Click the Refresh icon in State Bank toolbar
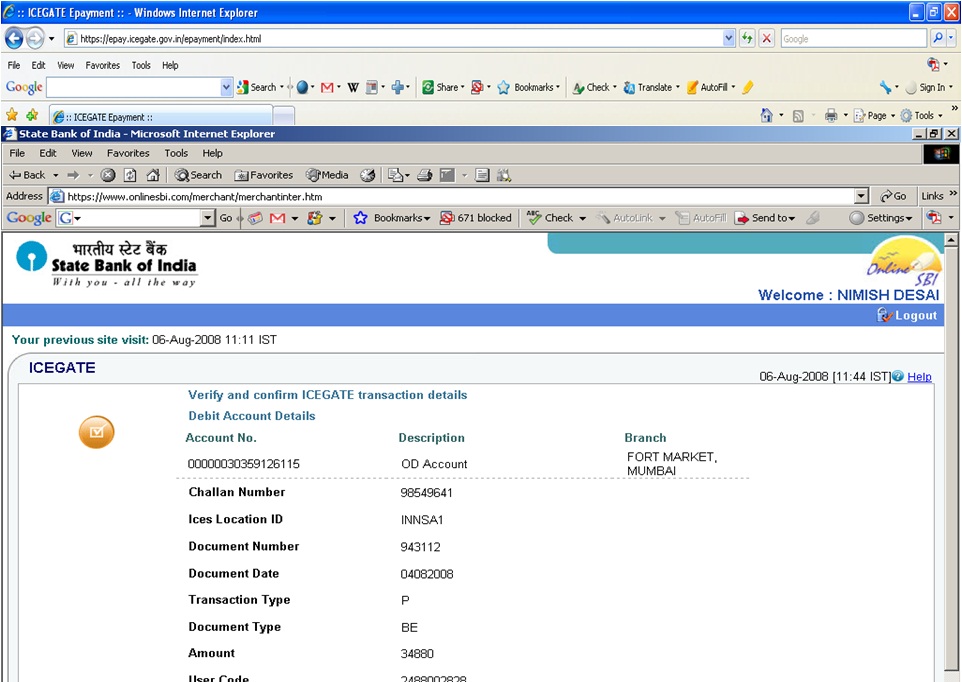The width and height of the screenshot is (962, 682). click(130, 175)
